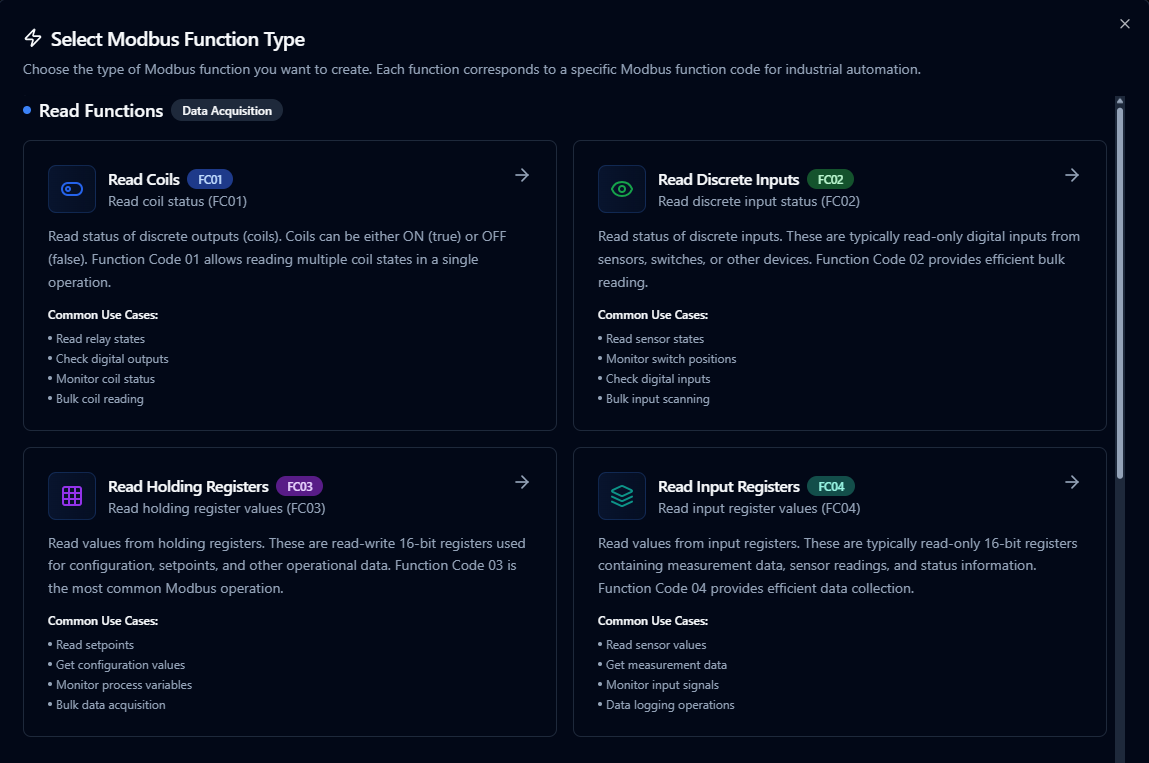Click the lightning bolt icon beside dialog title

[33, 39]
